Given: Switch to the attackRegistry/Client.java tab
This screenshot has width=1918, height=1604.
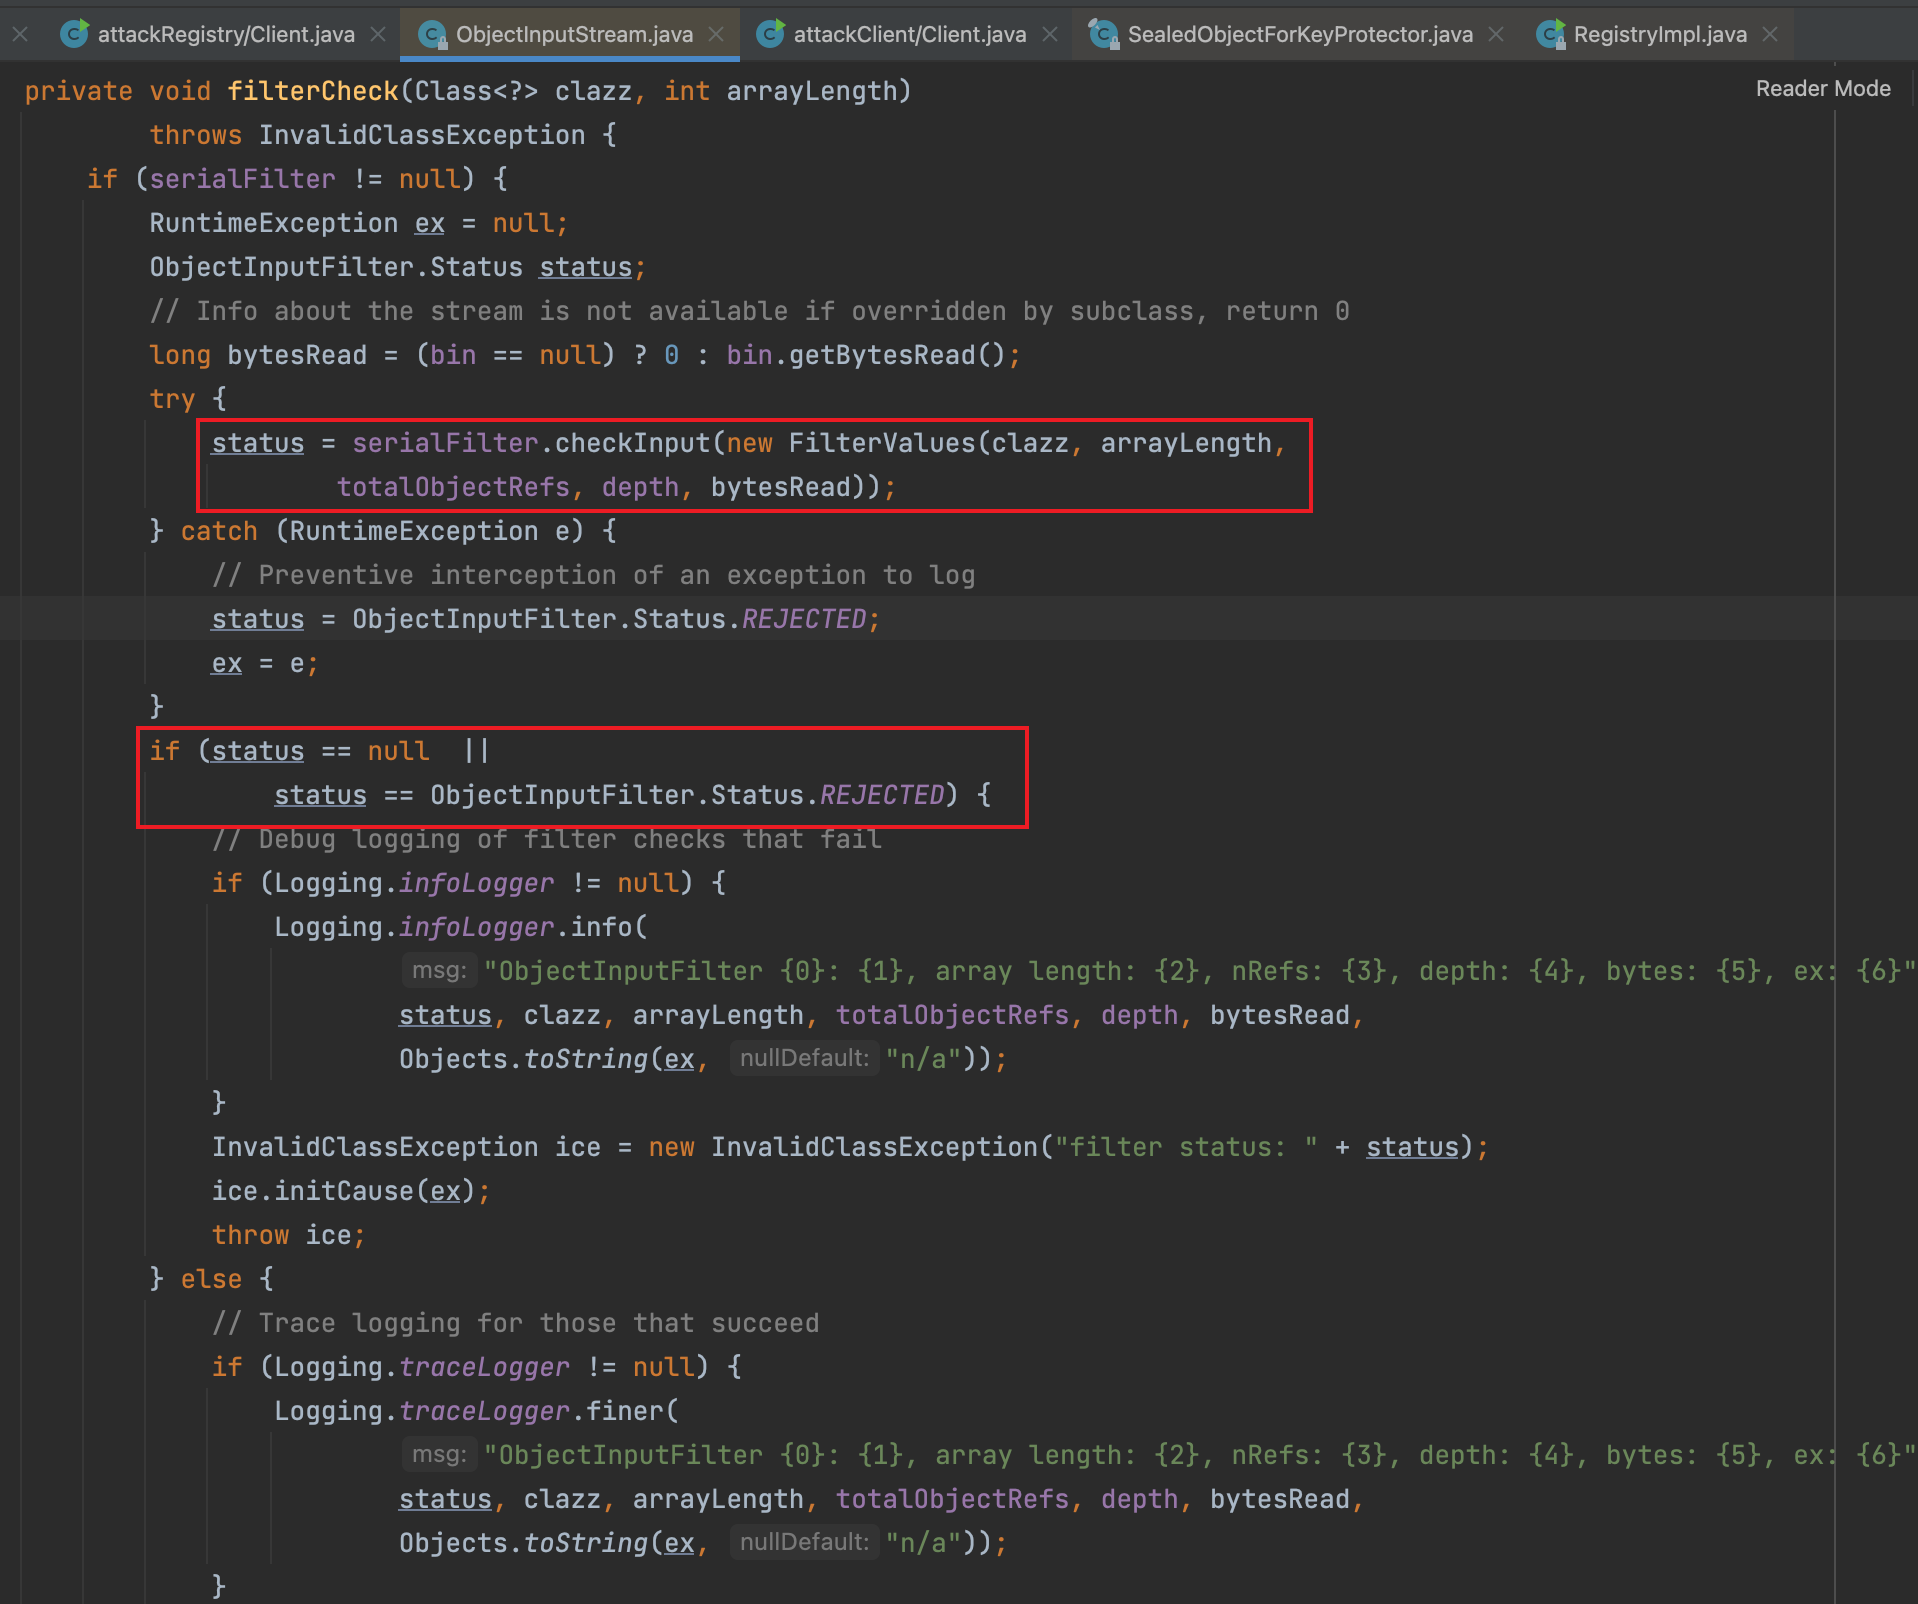Looking at the screenshot, I should (225, 33).
